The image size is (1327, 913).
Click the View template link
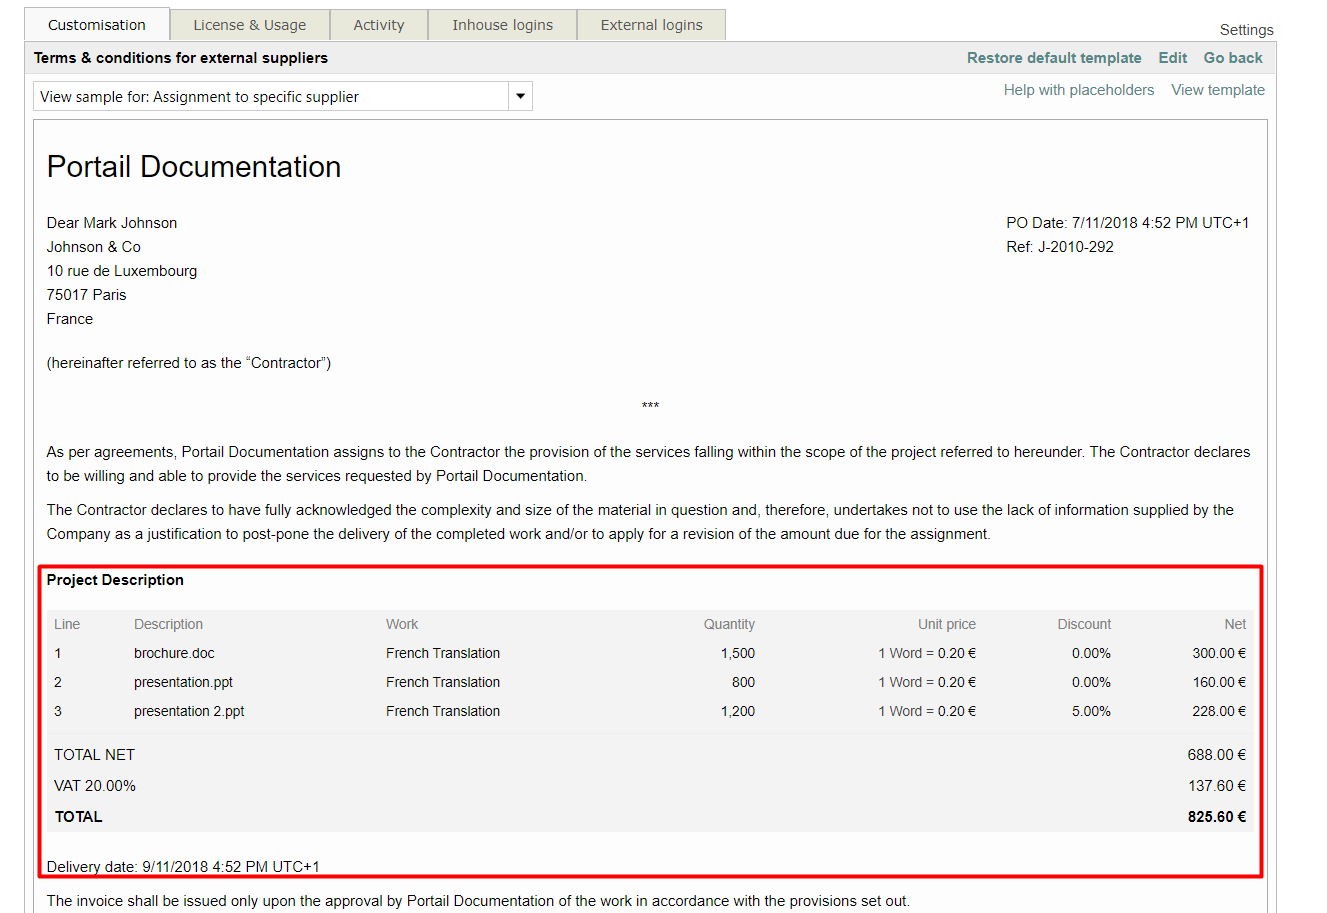click(x=1217, y=90)
